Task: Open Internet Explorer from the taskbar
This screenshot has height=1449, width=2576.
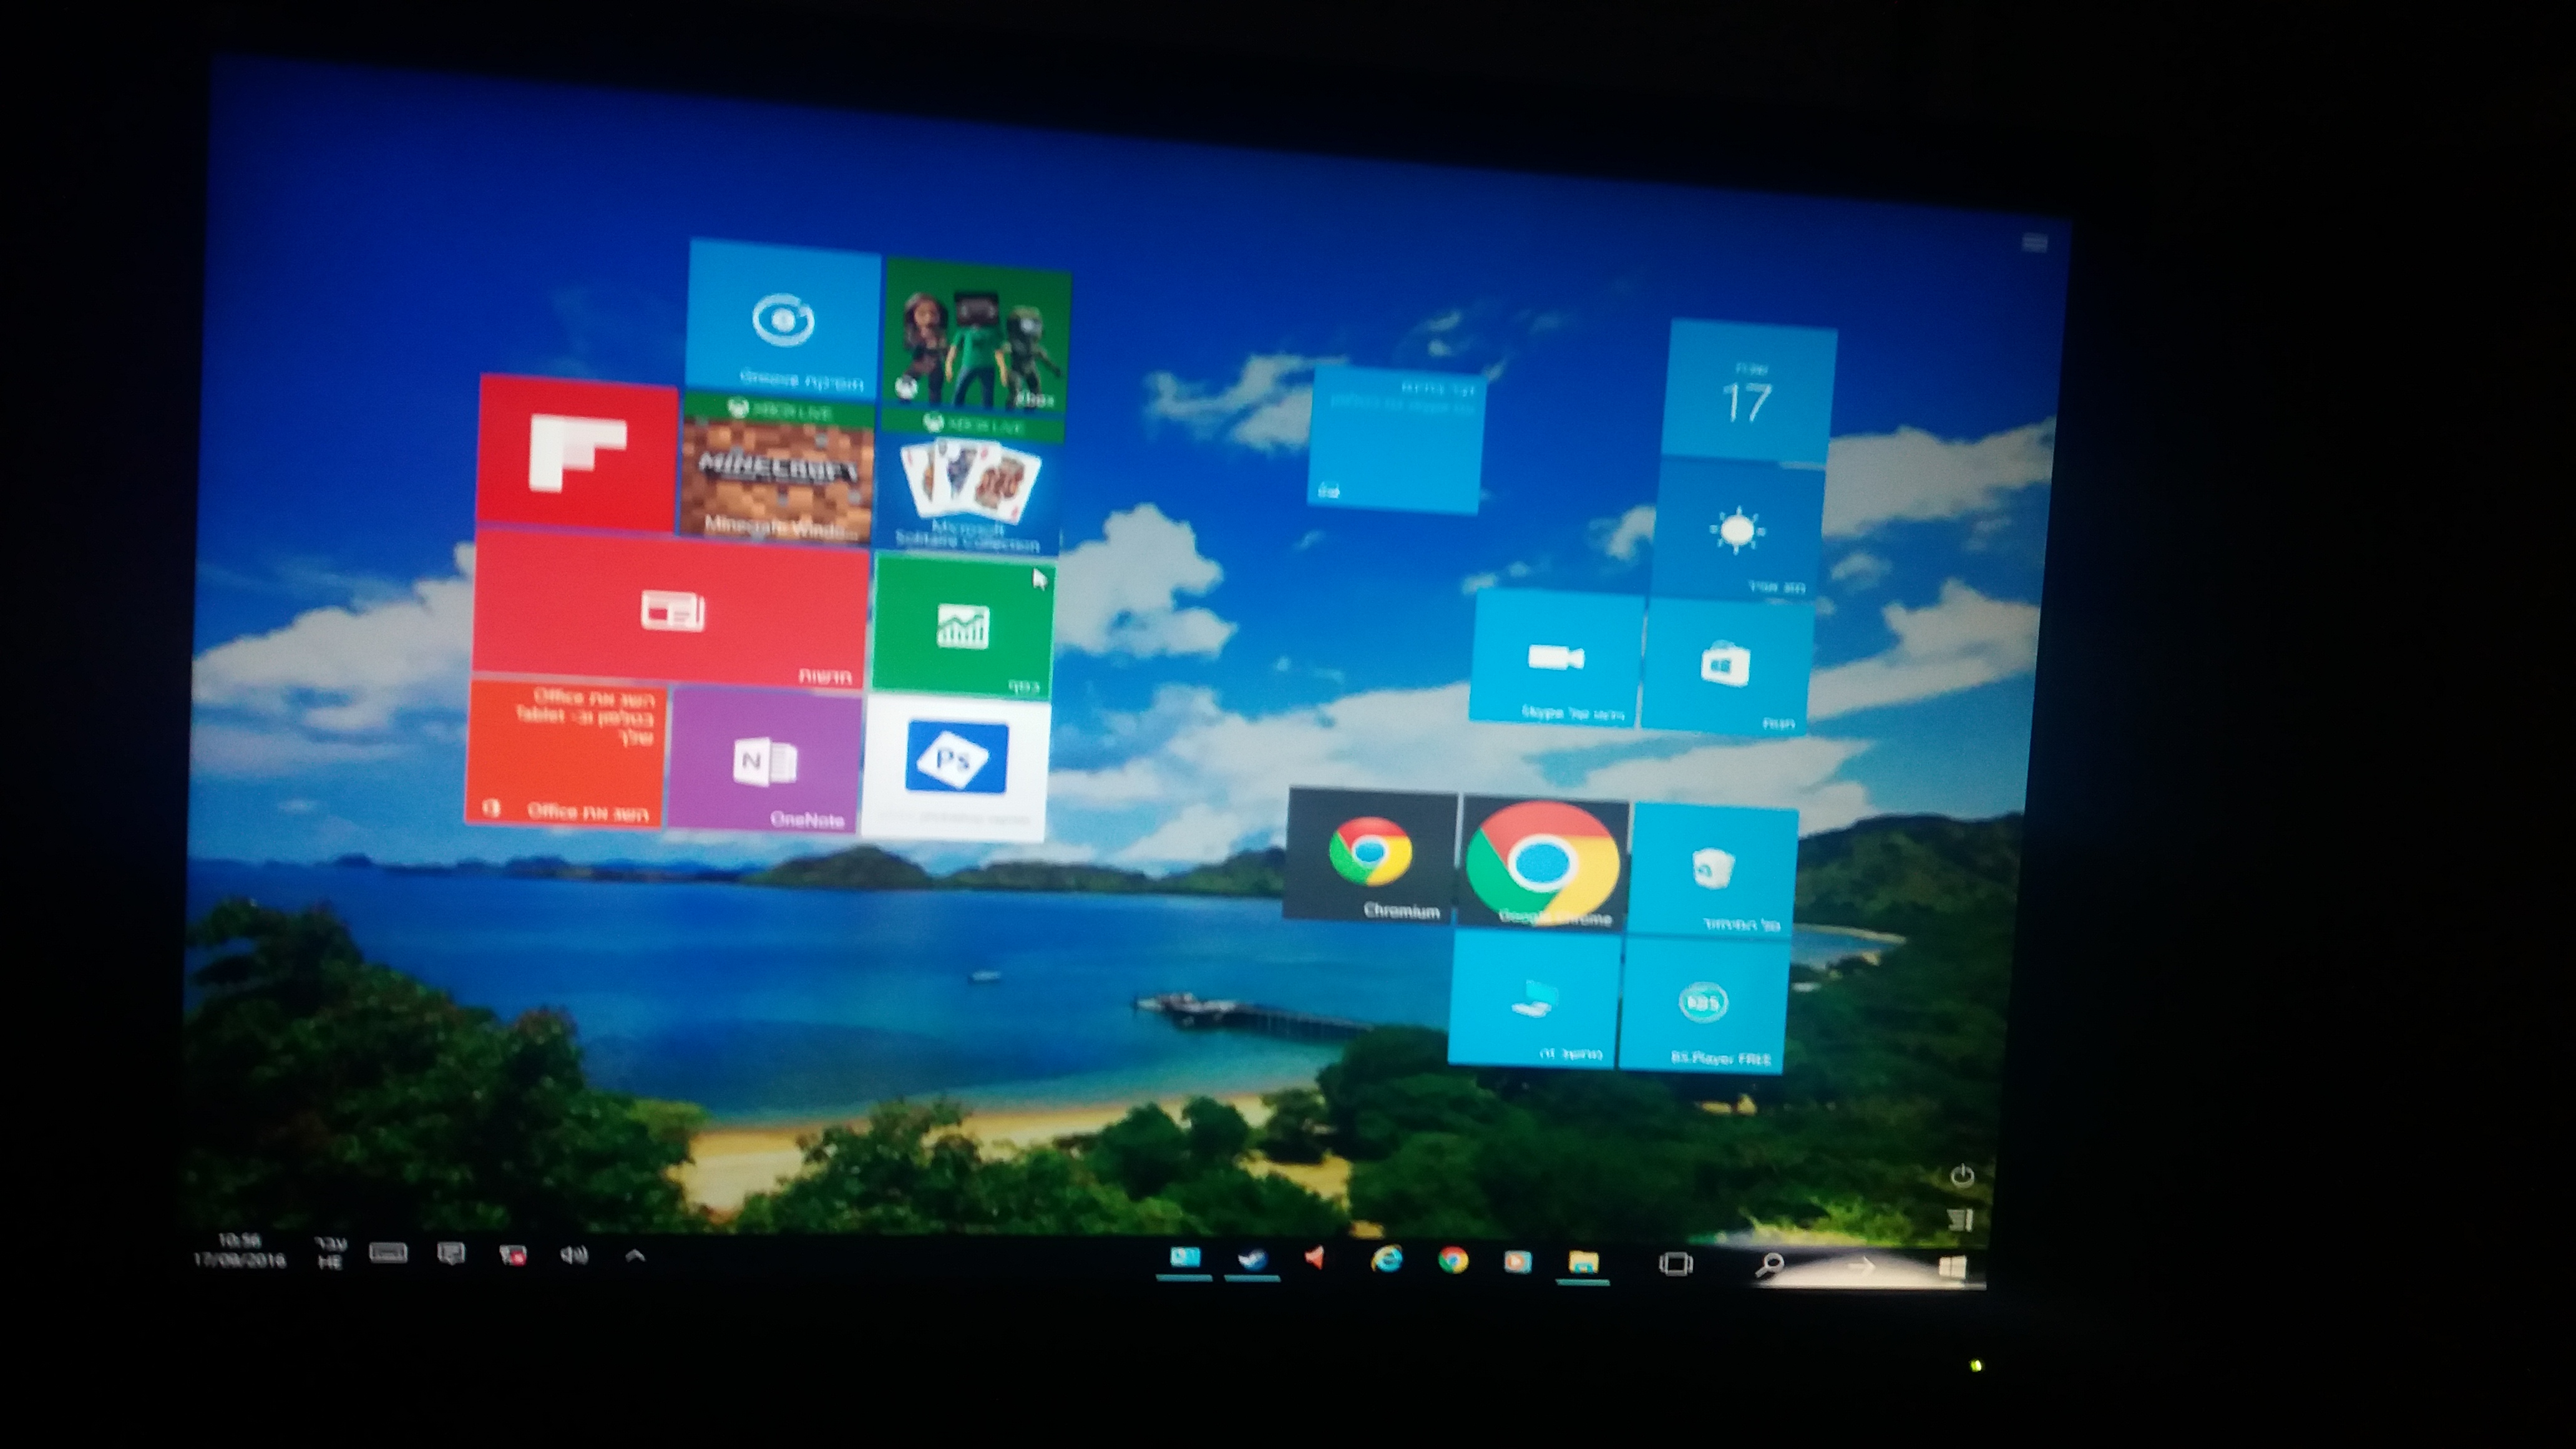Action: pyautogui.click(x=1387, y=1259)
